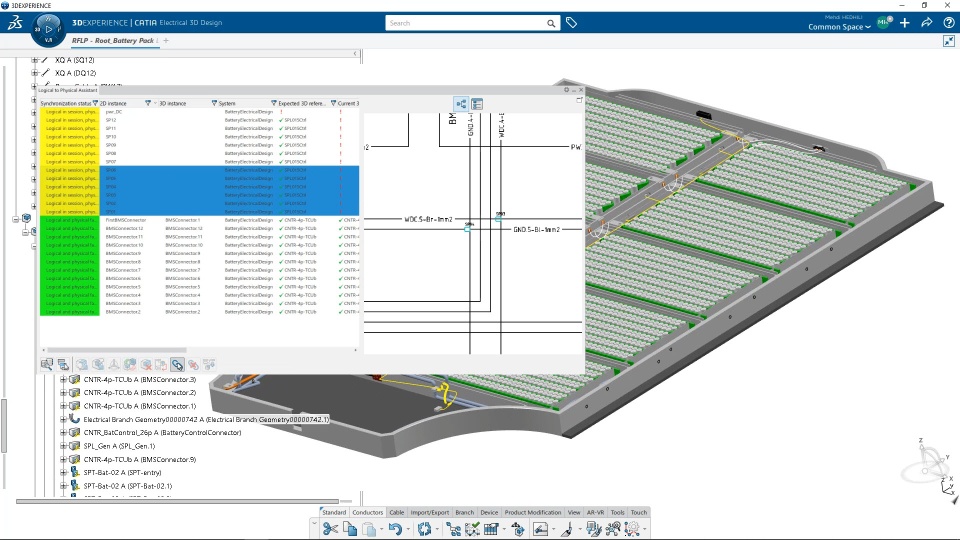The width and height of the screenshot is (960, 540).
Task: Collapse the tree panel with arrow
Action: point(355,54)
